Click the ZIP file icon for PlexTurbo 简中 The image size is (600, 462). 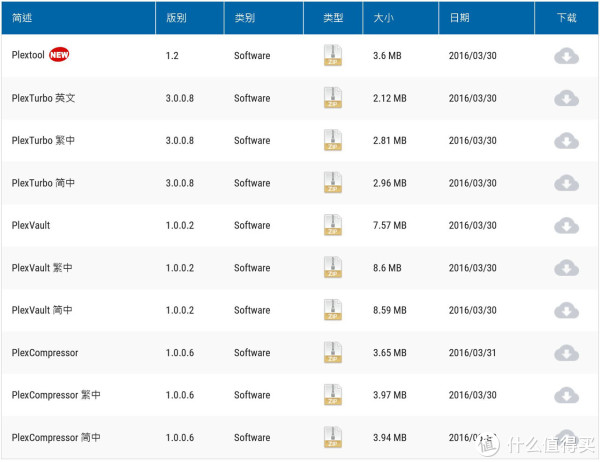[x=333, y=183]
